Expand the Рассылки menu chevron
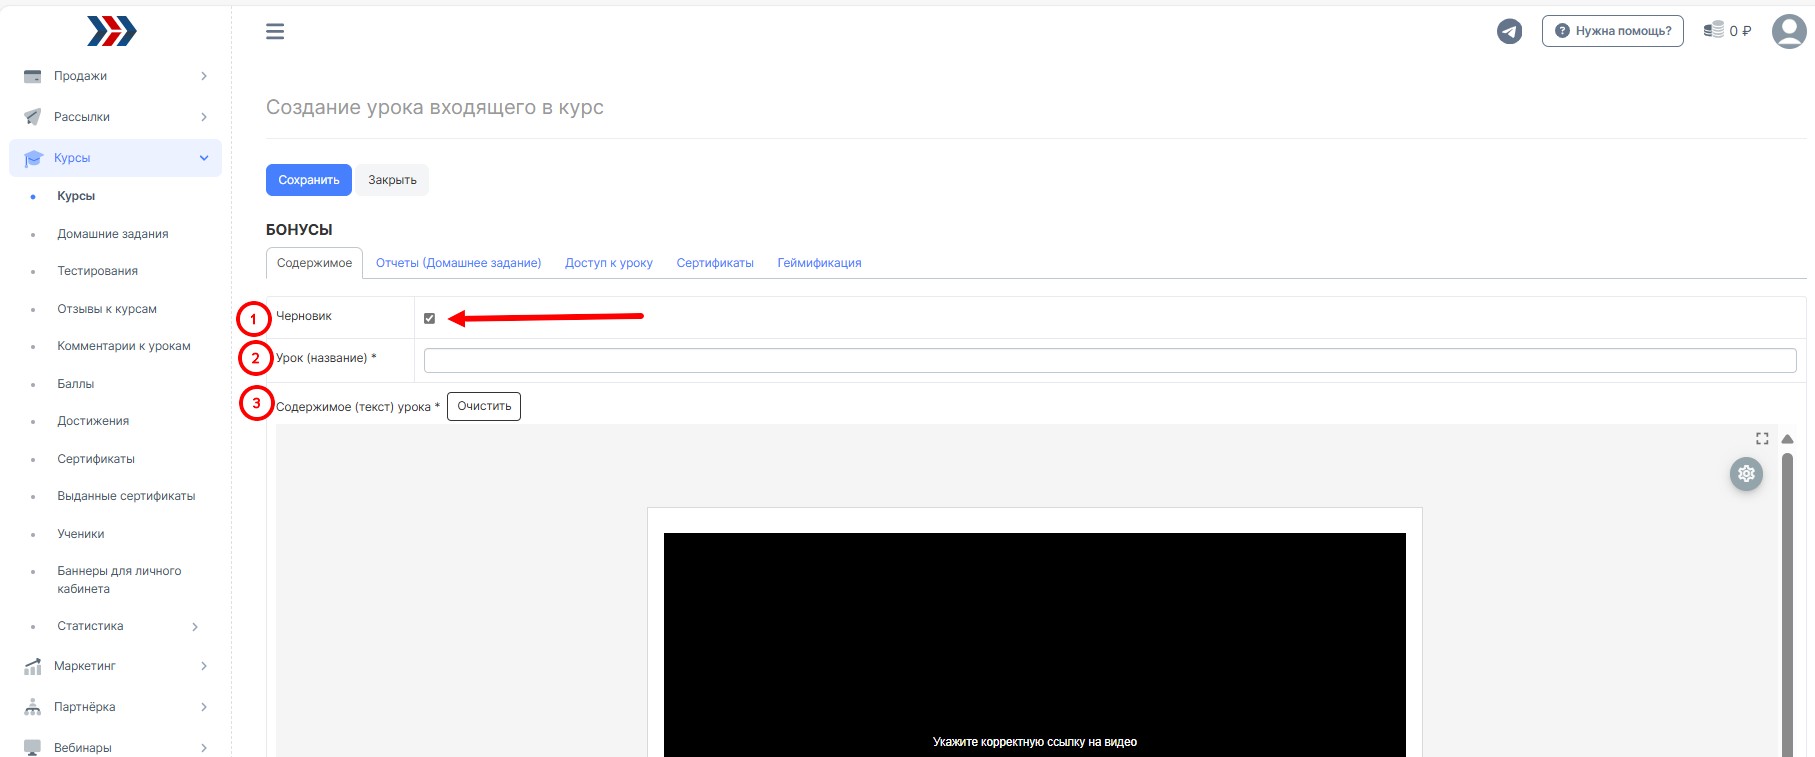This screenshot has height=757, width=1815. [204, 117]
